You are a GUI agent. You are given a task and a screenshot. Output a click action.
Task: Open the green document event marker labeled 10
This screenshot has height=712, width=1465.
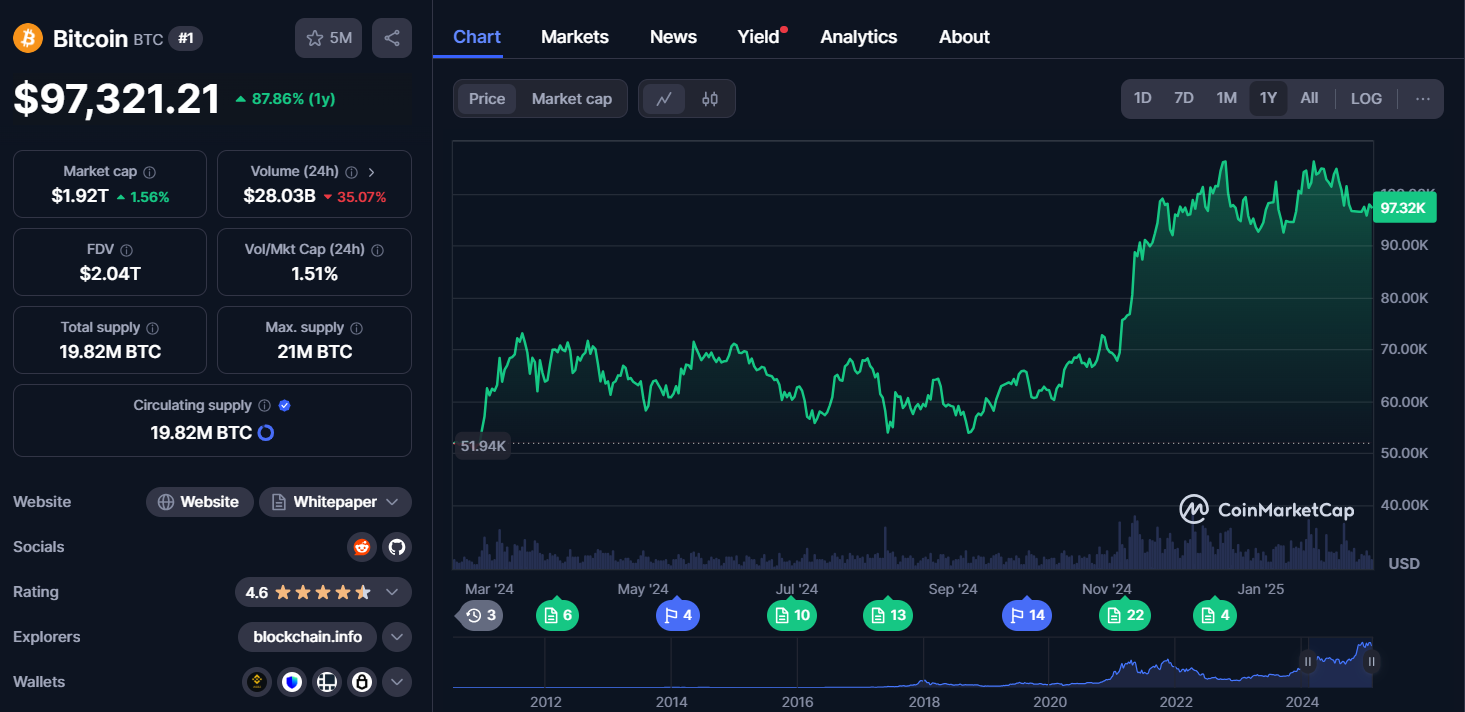(792, 615)
